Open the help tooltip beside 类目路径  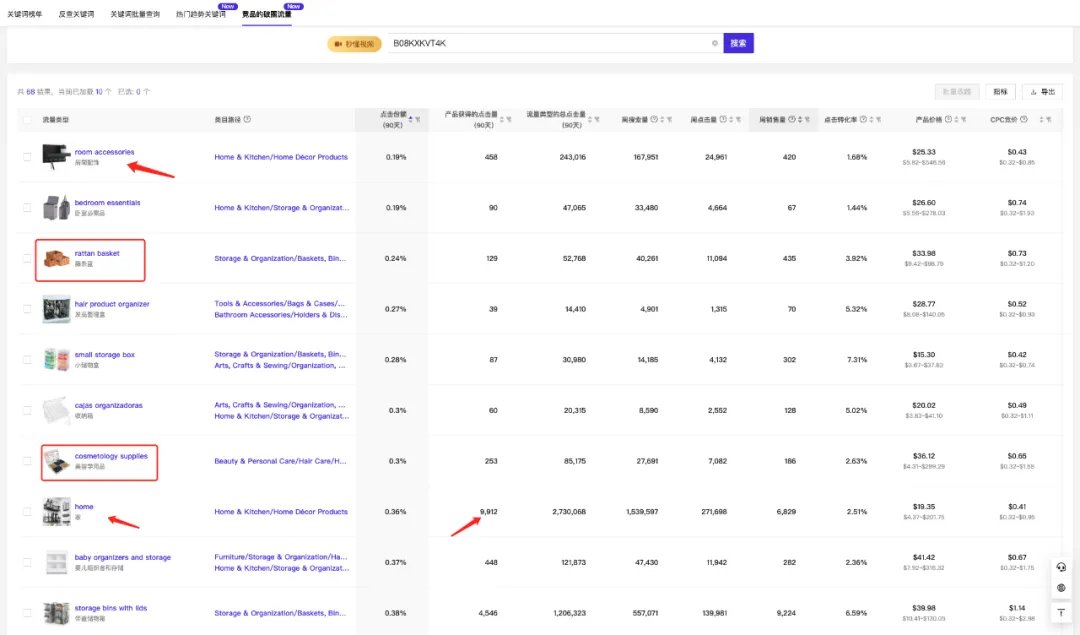[247, 119]
